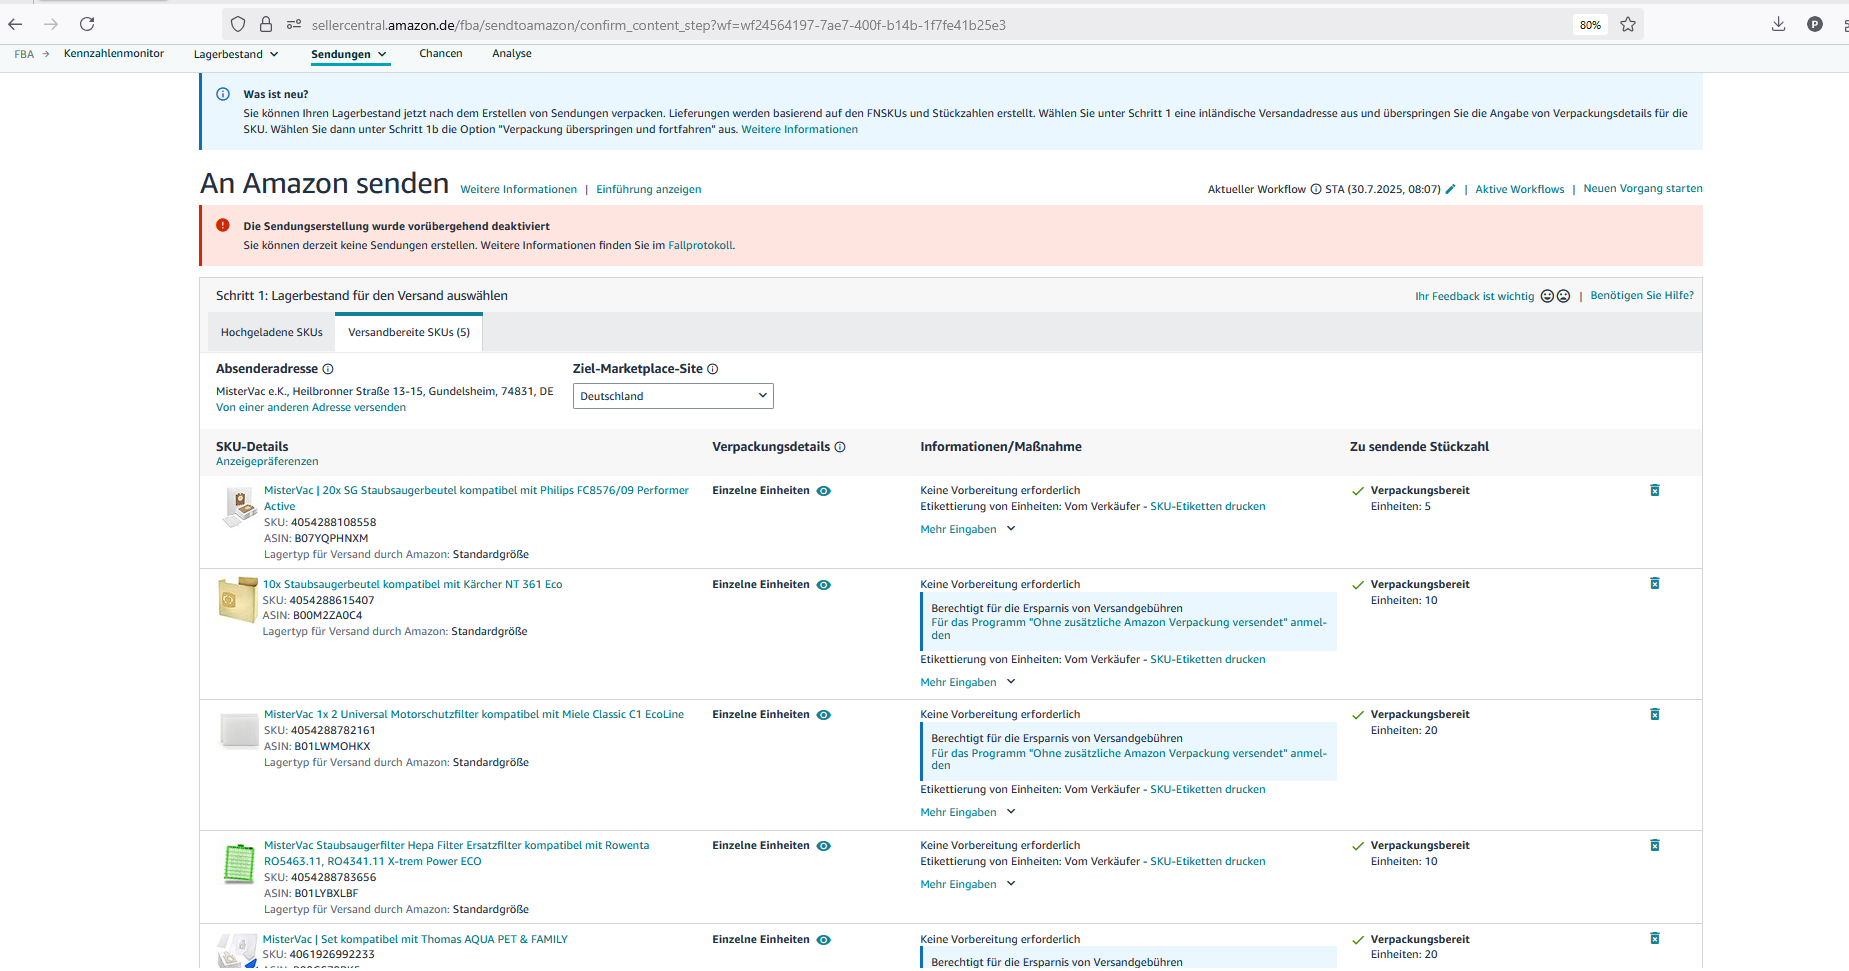Expand Mehr Eingaben for Miele Classic C1 row

click(x=968, y=813)
